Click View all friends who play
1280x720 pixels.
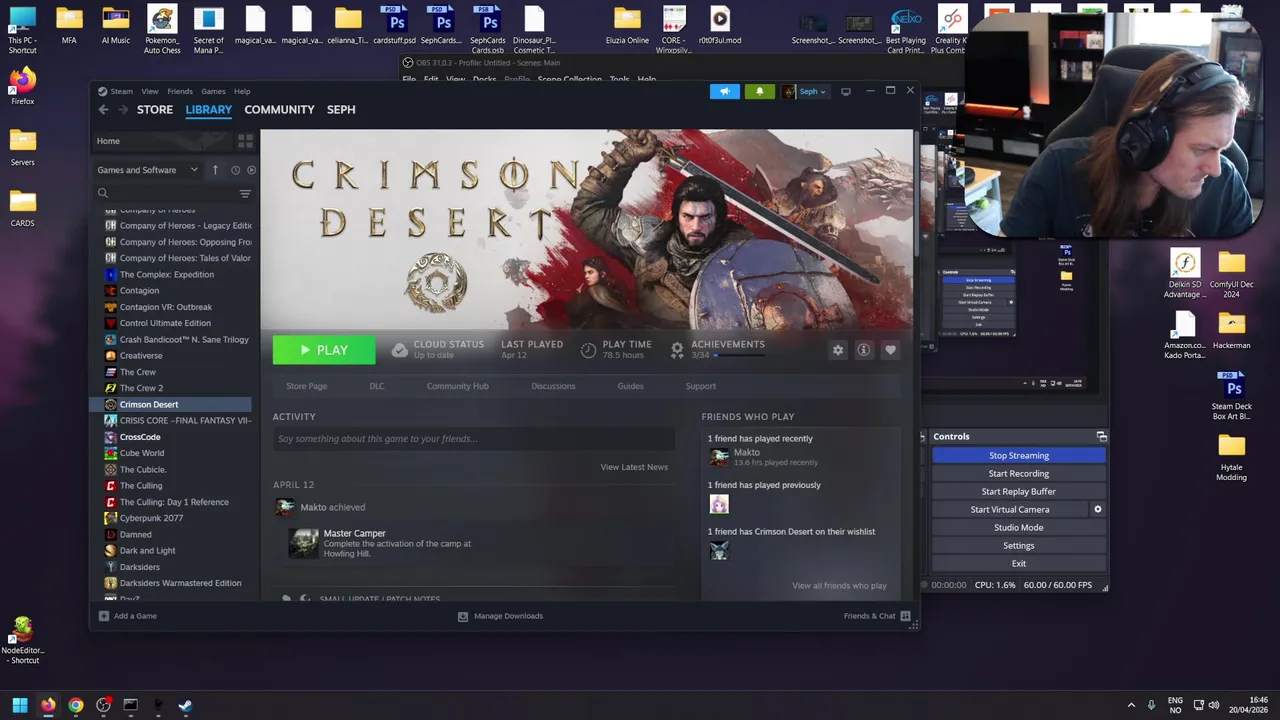click(x=839, y=586)
